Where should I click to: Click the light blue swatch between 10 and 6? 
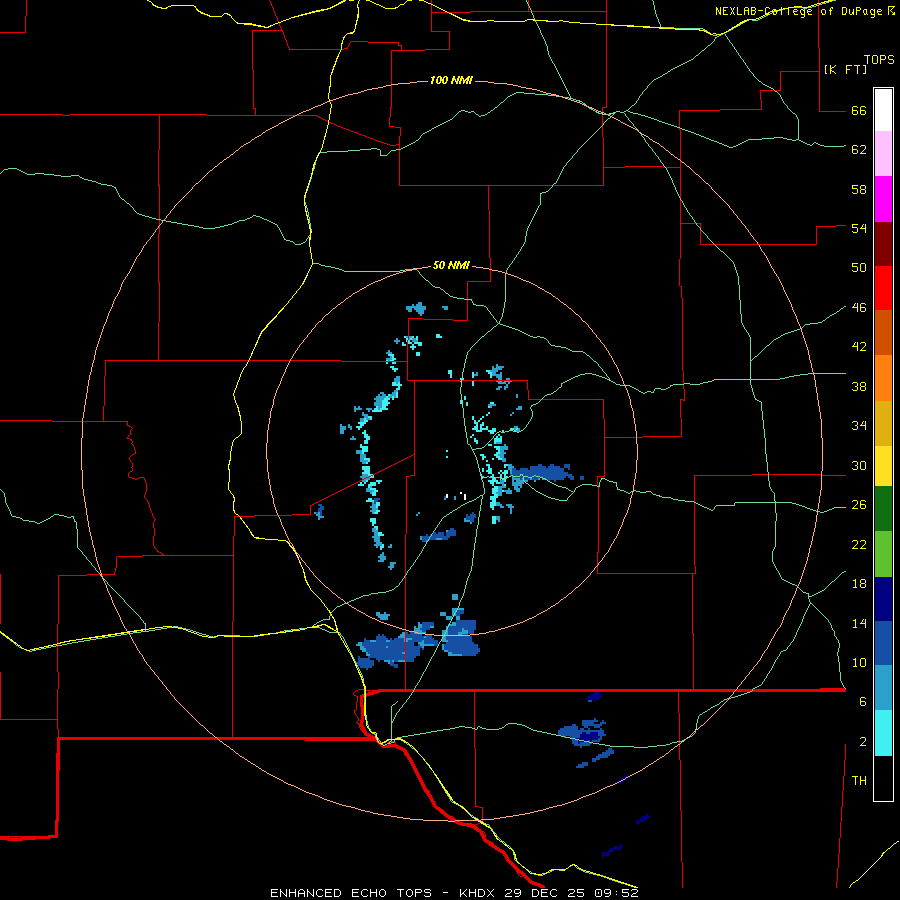coord(883,688)
